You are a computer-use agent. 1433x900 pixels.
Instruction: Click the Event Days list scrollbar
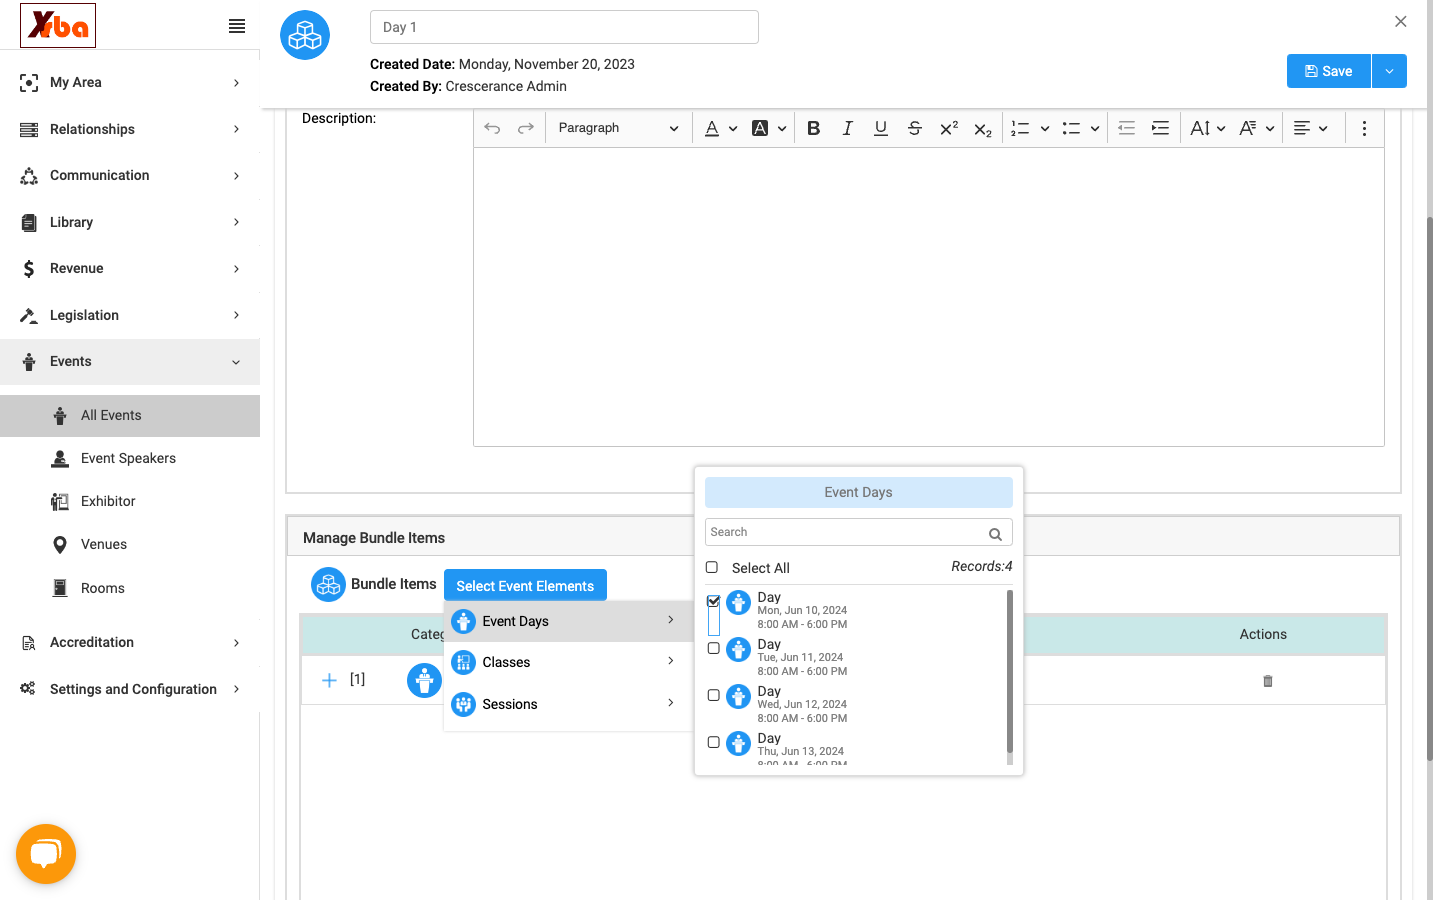tap(1009, 671)
